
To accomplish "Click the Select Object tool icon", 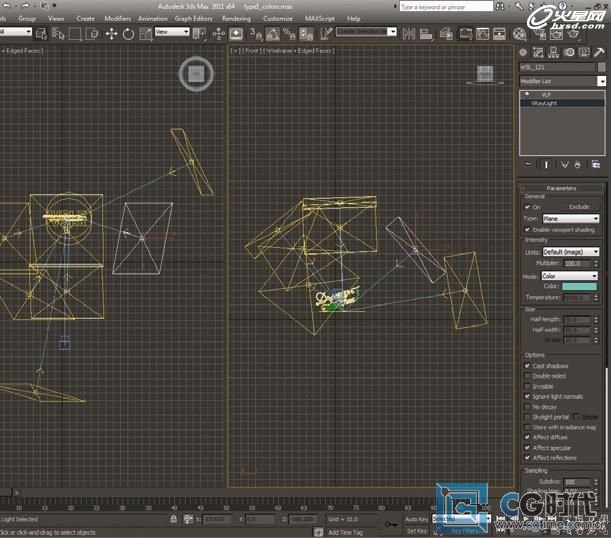I will coord(41,34).
